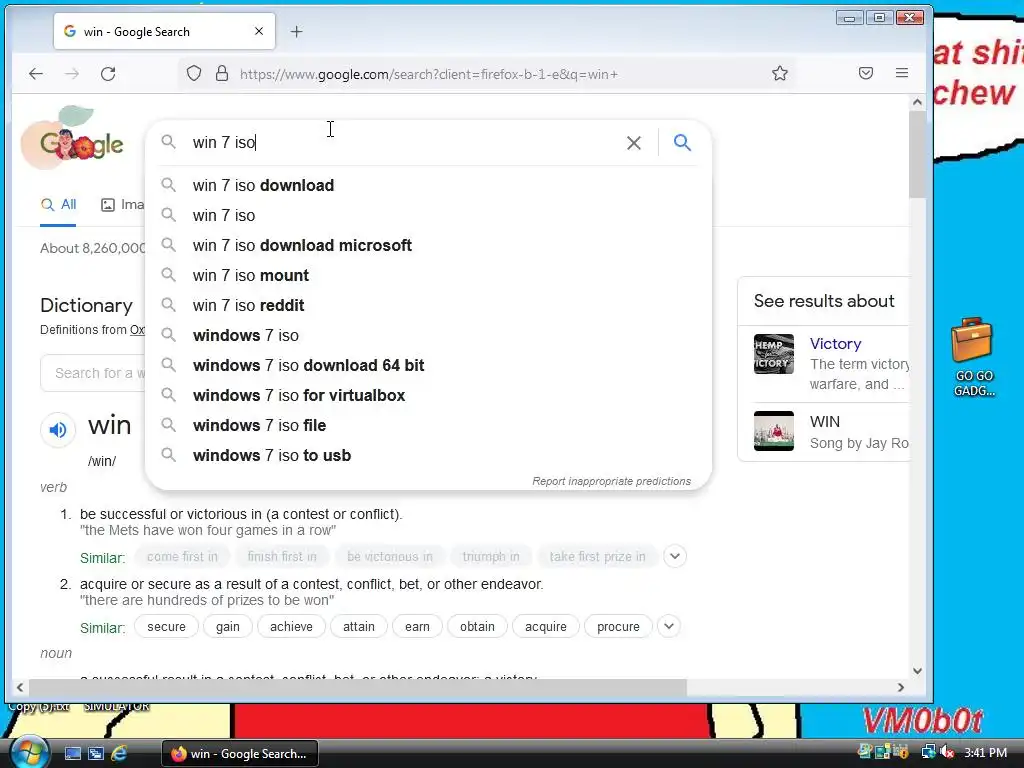Choose suggestion 'windows 7 iso to usb'
The height and width of the screenshot is (768, 1024).
point(428,456)
